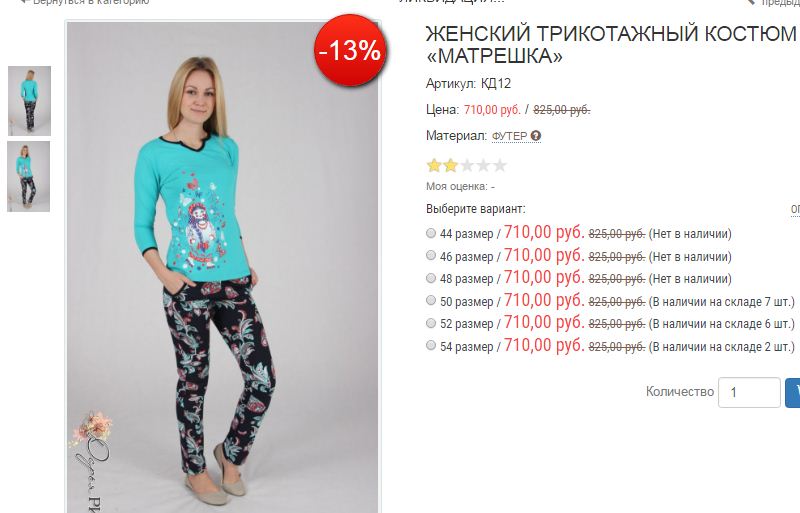Viewport: 800px width, 513px height.
Task: Click the main product photo
Action: click(x=222, y=266)
